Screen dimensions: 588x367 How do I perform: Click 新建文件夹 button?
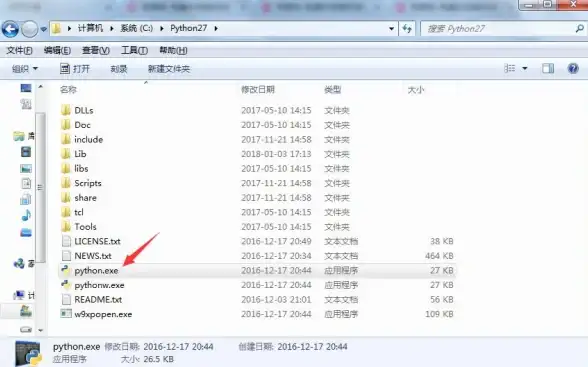click(169, 69)
